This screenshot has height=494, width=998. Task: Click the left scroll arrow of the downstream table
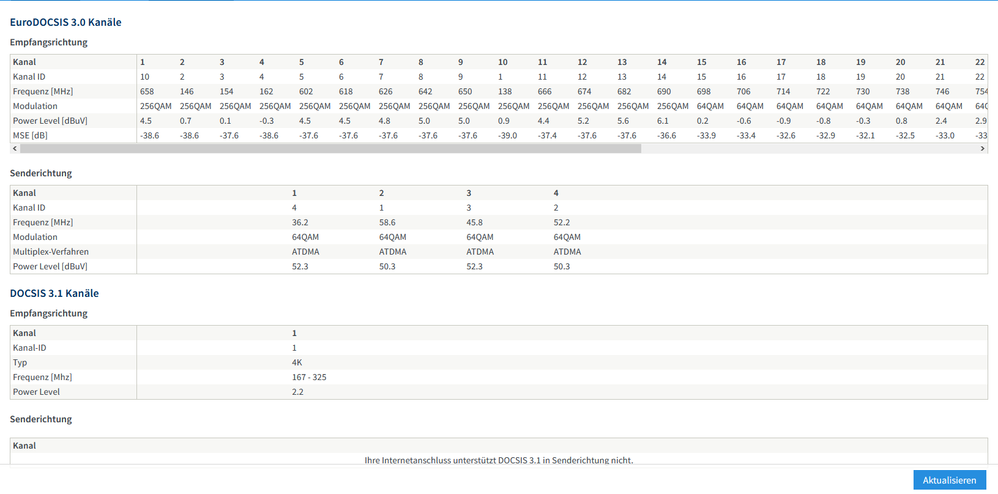coord(15,148)
